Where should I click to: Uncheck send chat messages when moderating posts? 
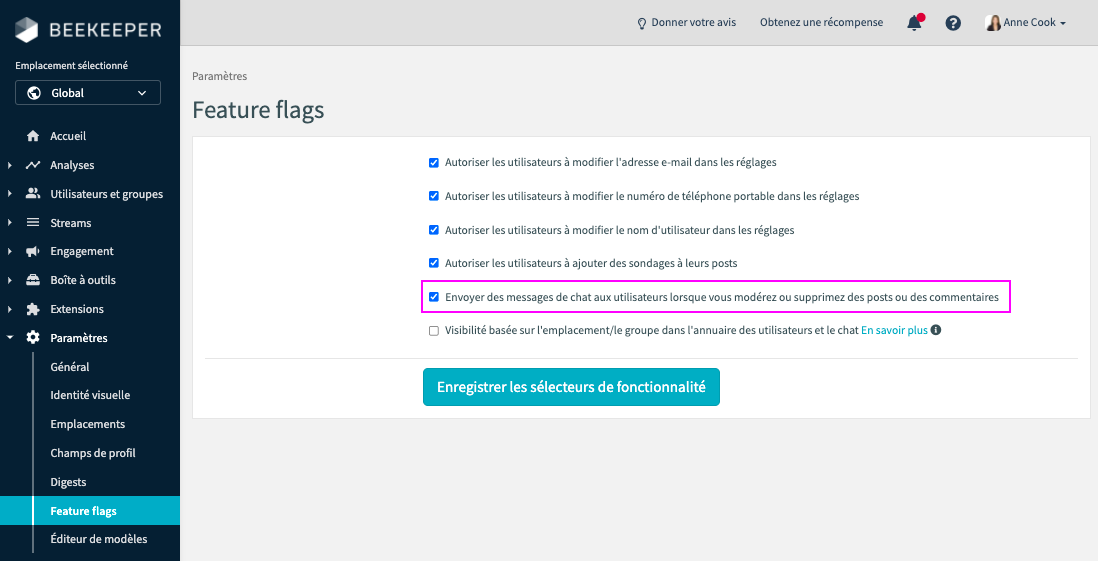click(433, 297)
